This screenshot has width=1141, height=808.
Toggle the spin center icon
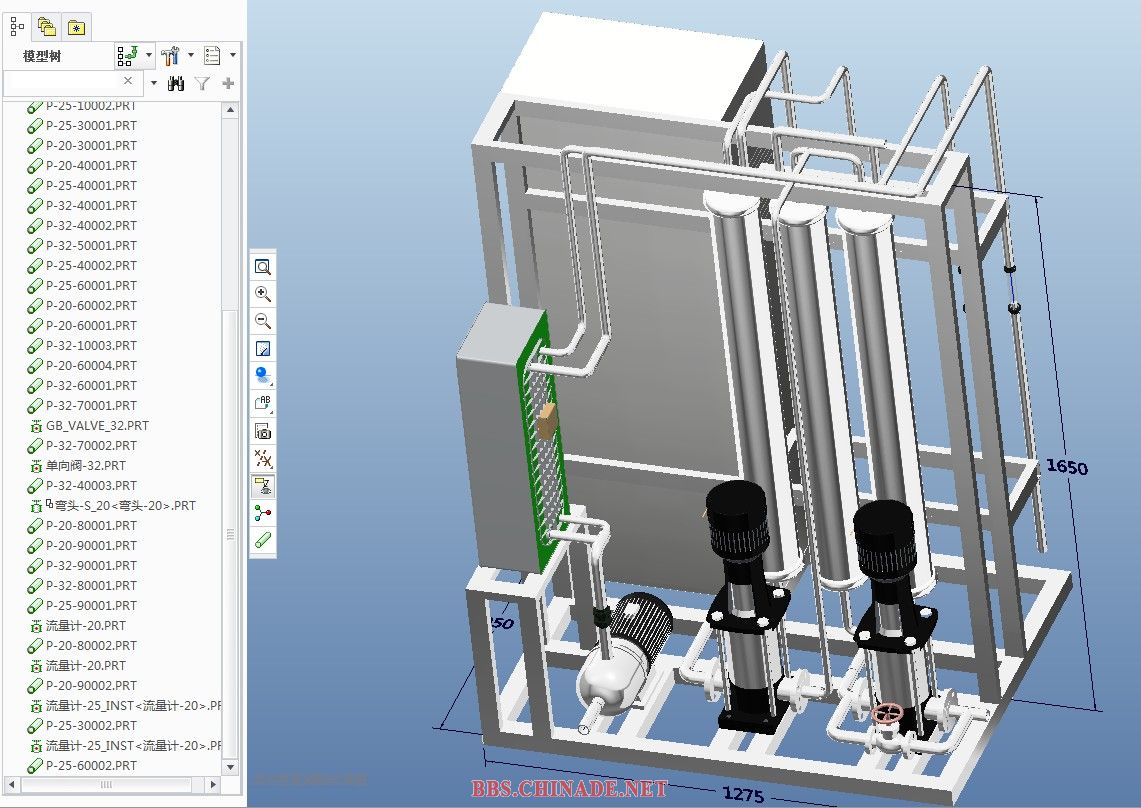pyautogui.click(x=263, y=513)
